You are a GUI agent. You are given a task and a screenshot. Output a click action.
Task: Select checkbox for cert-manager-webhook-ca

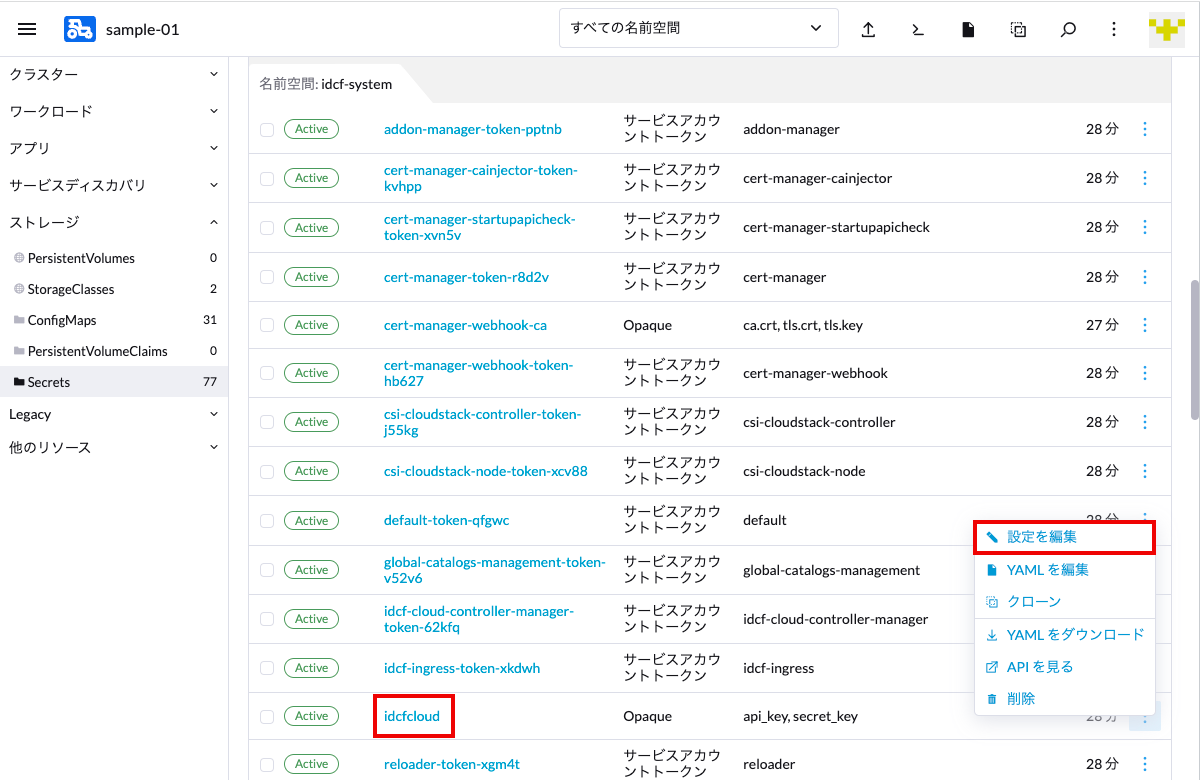tap(267, 325)
